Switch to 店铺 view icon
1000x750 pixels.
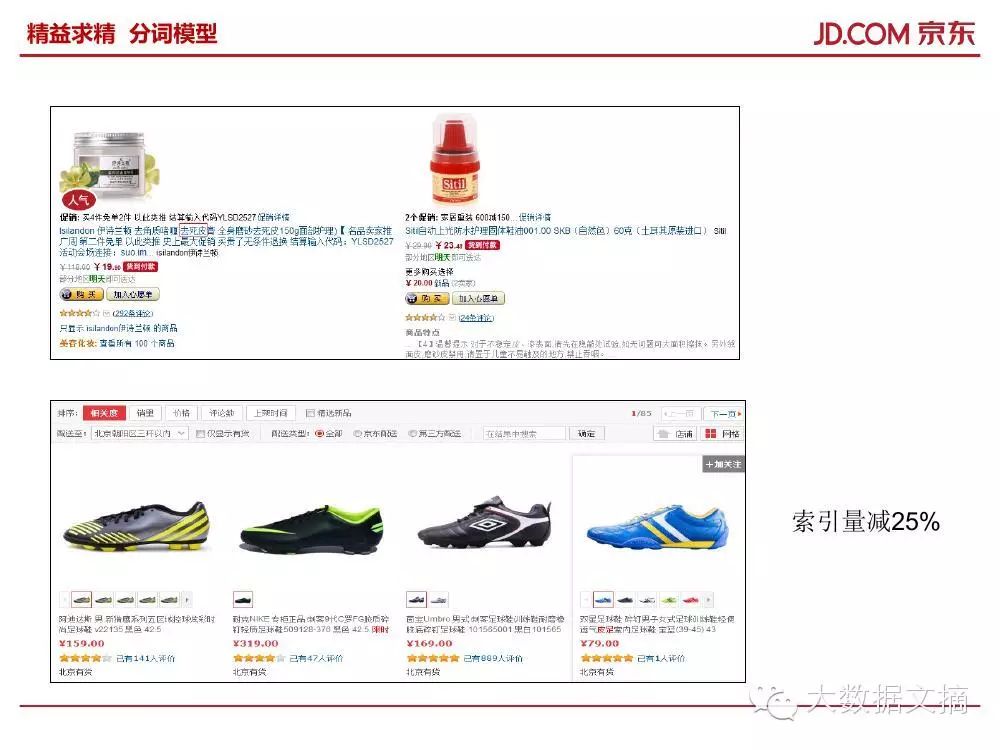point(676,434)
